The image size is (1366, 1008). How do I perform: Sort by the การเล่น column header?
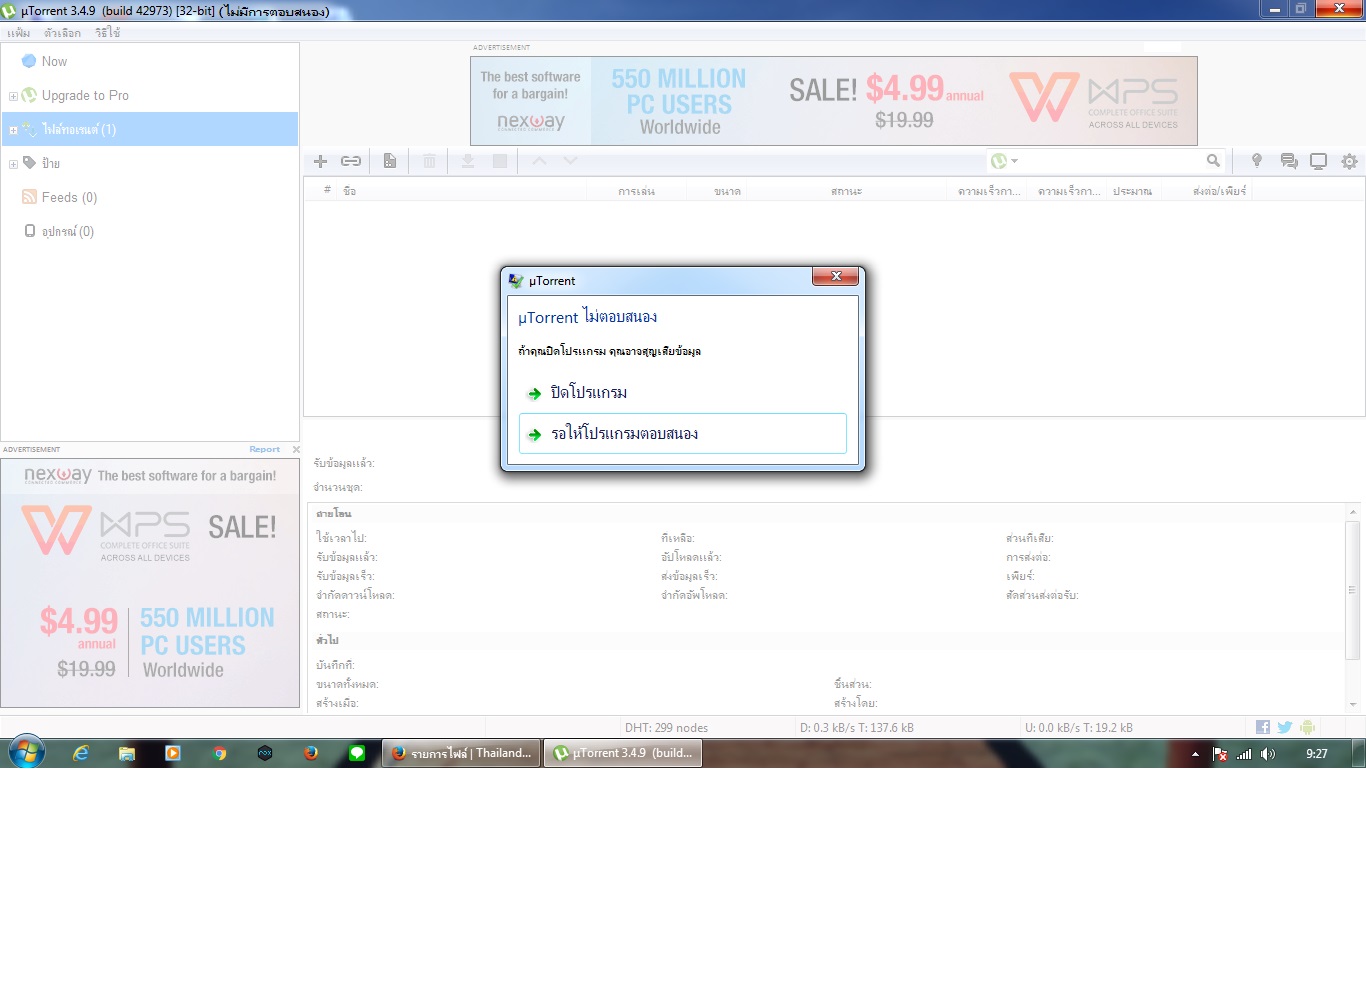(x=636, y=190)
